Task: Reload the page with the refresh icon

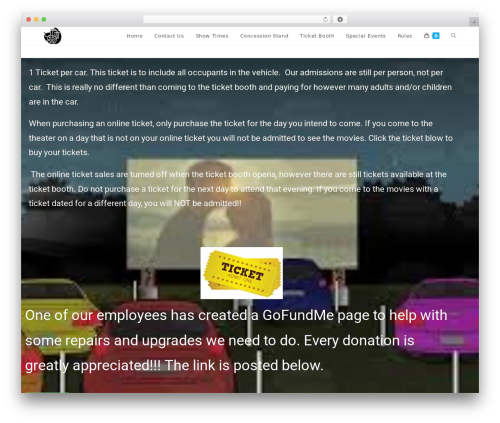Action: click(x=325, y=20)
